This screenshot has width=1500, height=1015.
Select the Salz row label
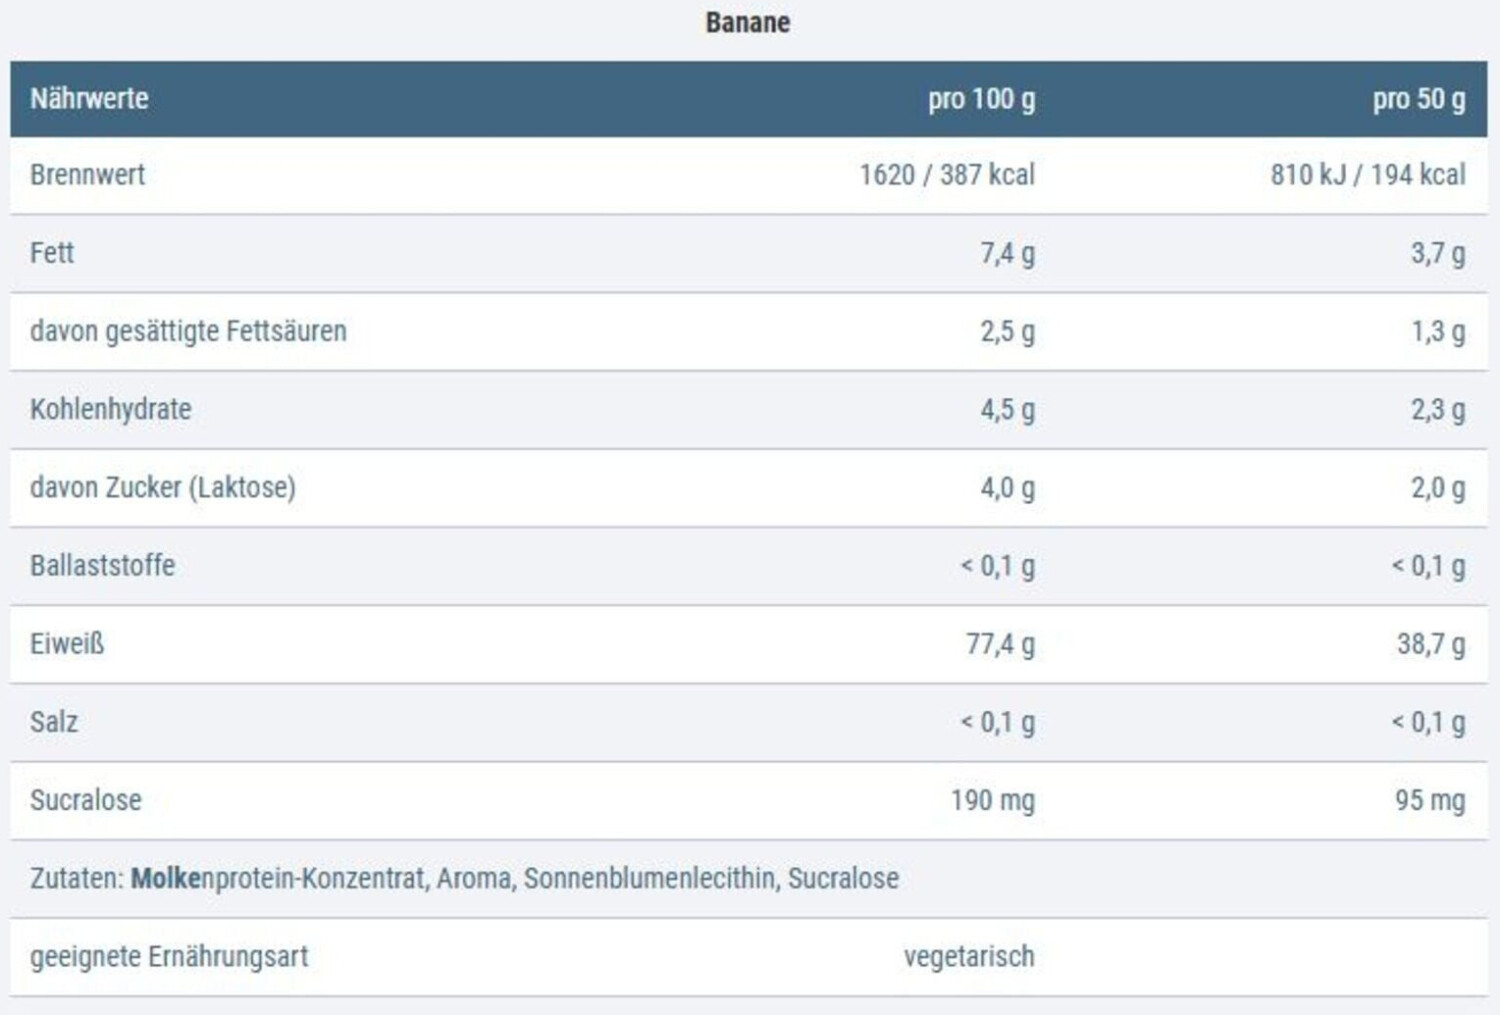click(54, 722)
